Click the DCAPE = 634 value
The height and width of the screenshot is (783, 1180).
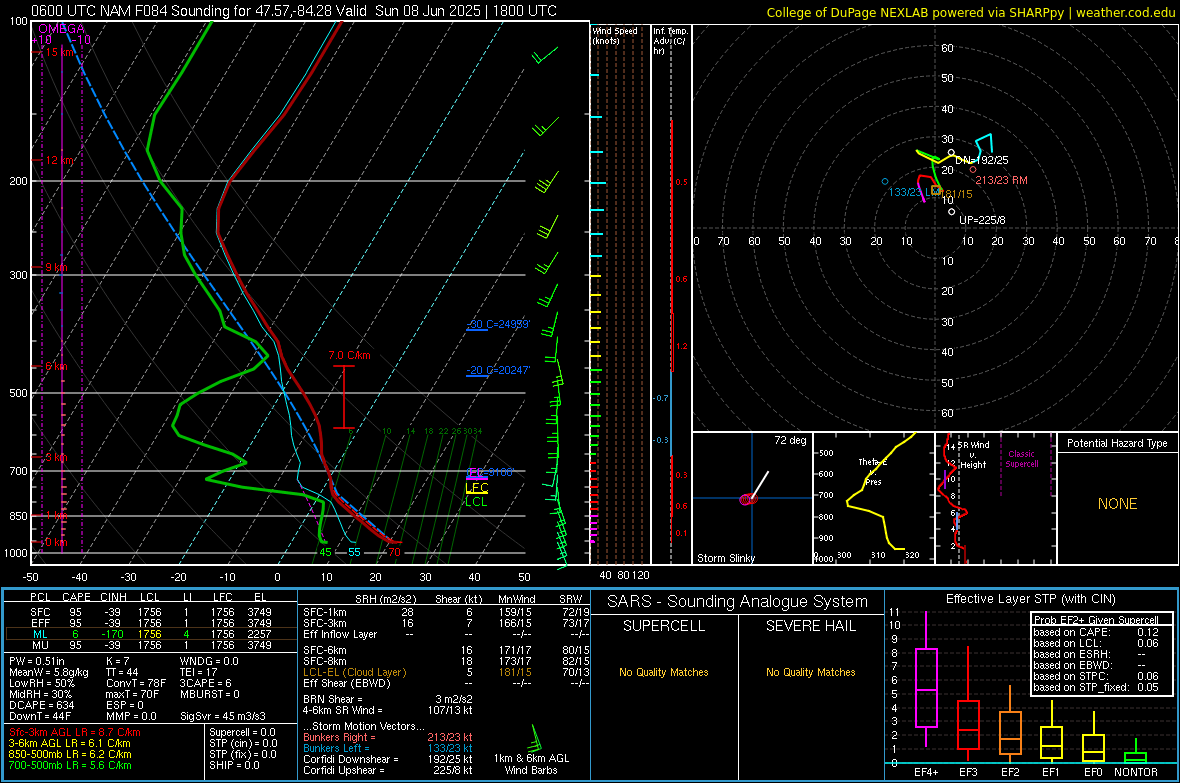pyautogui.click(x=41, y=705)
